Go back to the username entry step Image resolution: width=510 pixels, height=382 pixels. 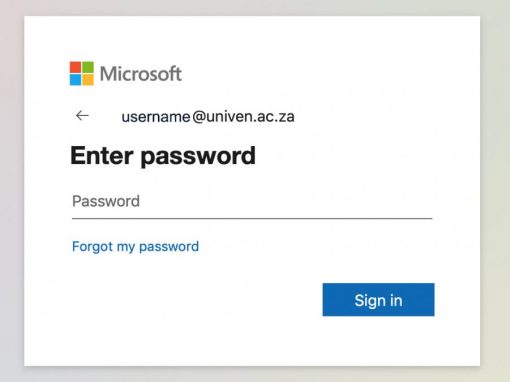[x=82, y=116]
